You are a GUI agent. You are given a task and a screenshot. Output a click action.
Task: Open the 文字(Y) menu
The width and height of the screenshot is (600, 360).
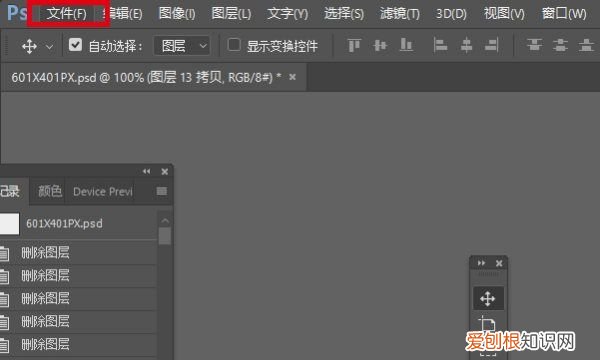pos(287,14)
